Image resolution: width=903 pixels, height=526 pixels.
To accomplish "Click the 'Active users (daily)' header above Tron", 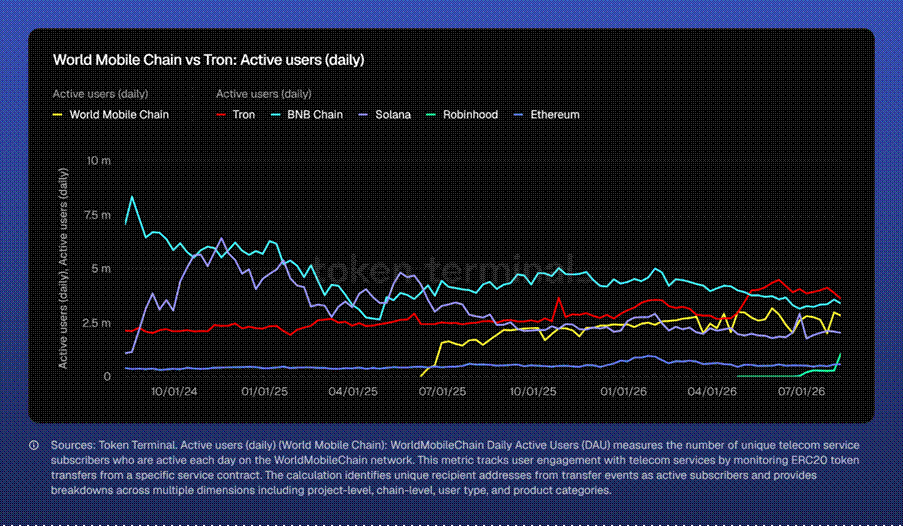I will point(264,94).
